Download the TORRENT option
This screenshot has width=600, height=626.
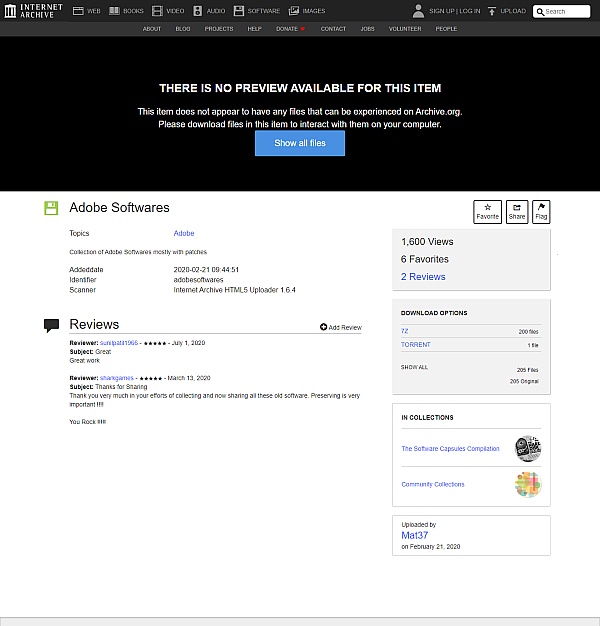point(416,345)
